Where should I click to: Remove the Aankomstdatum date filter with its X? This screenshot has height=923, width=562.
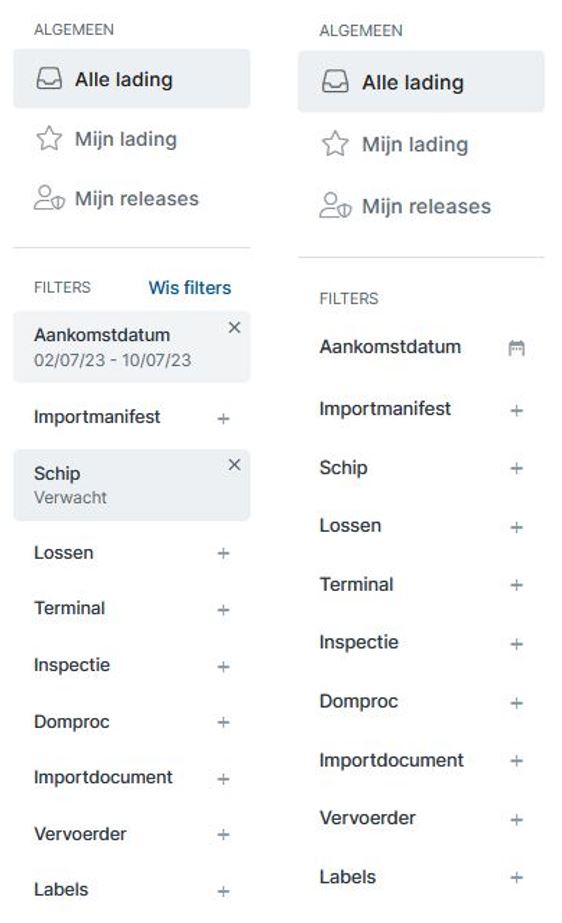234,327
